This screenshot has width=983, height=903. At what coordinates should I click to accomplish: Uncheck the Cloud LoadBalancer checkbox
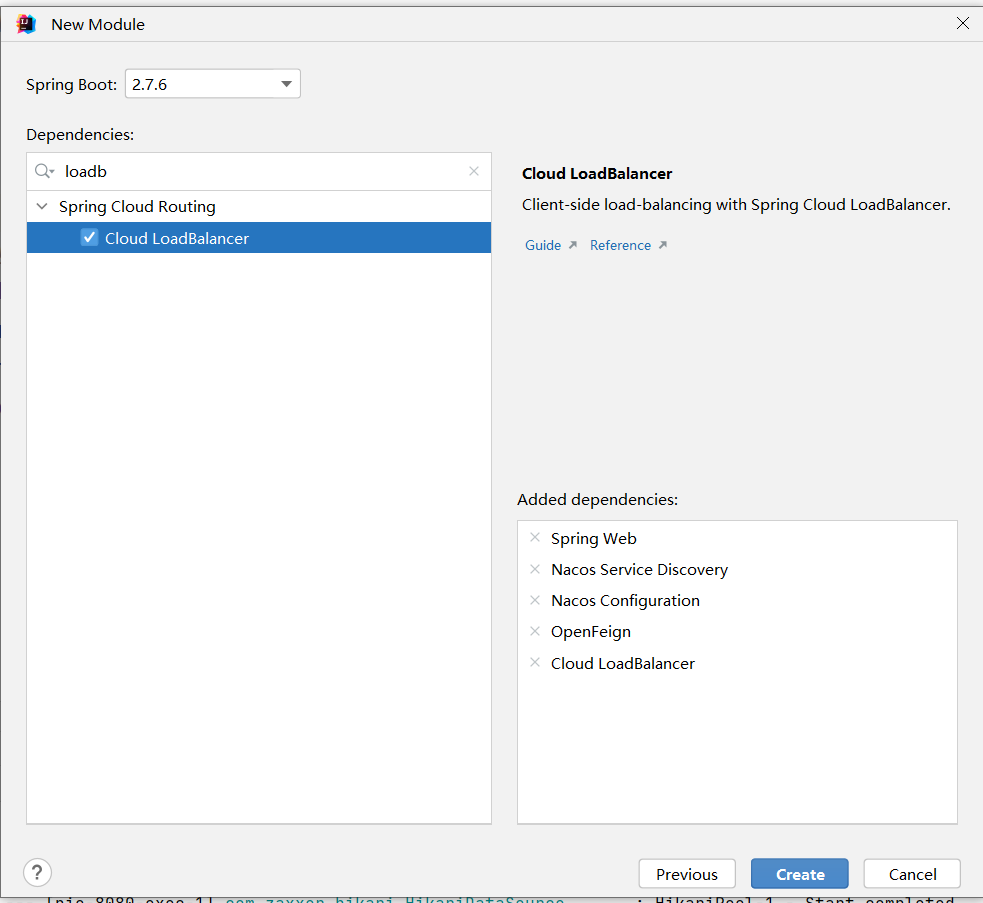(x=90, y=238)
